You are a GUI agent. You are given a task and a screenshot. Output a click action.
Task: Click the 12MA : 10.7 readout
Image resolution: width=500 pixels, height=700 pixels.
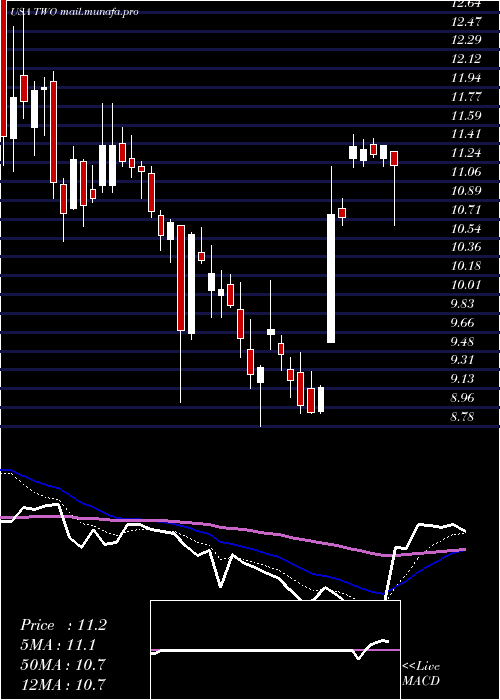63,685
